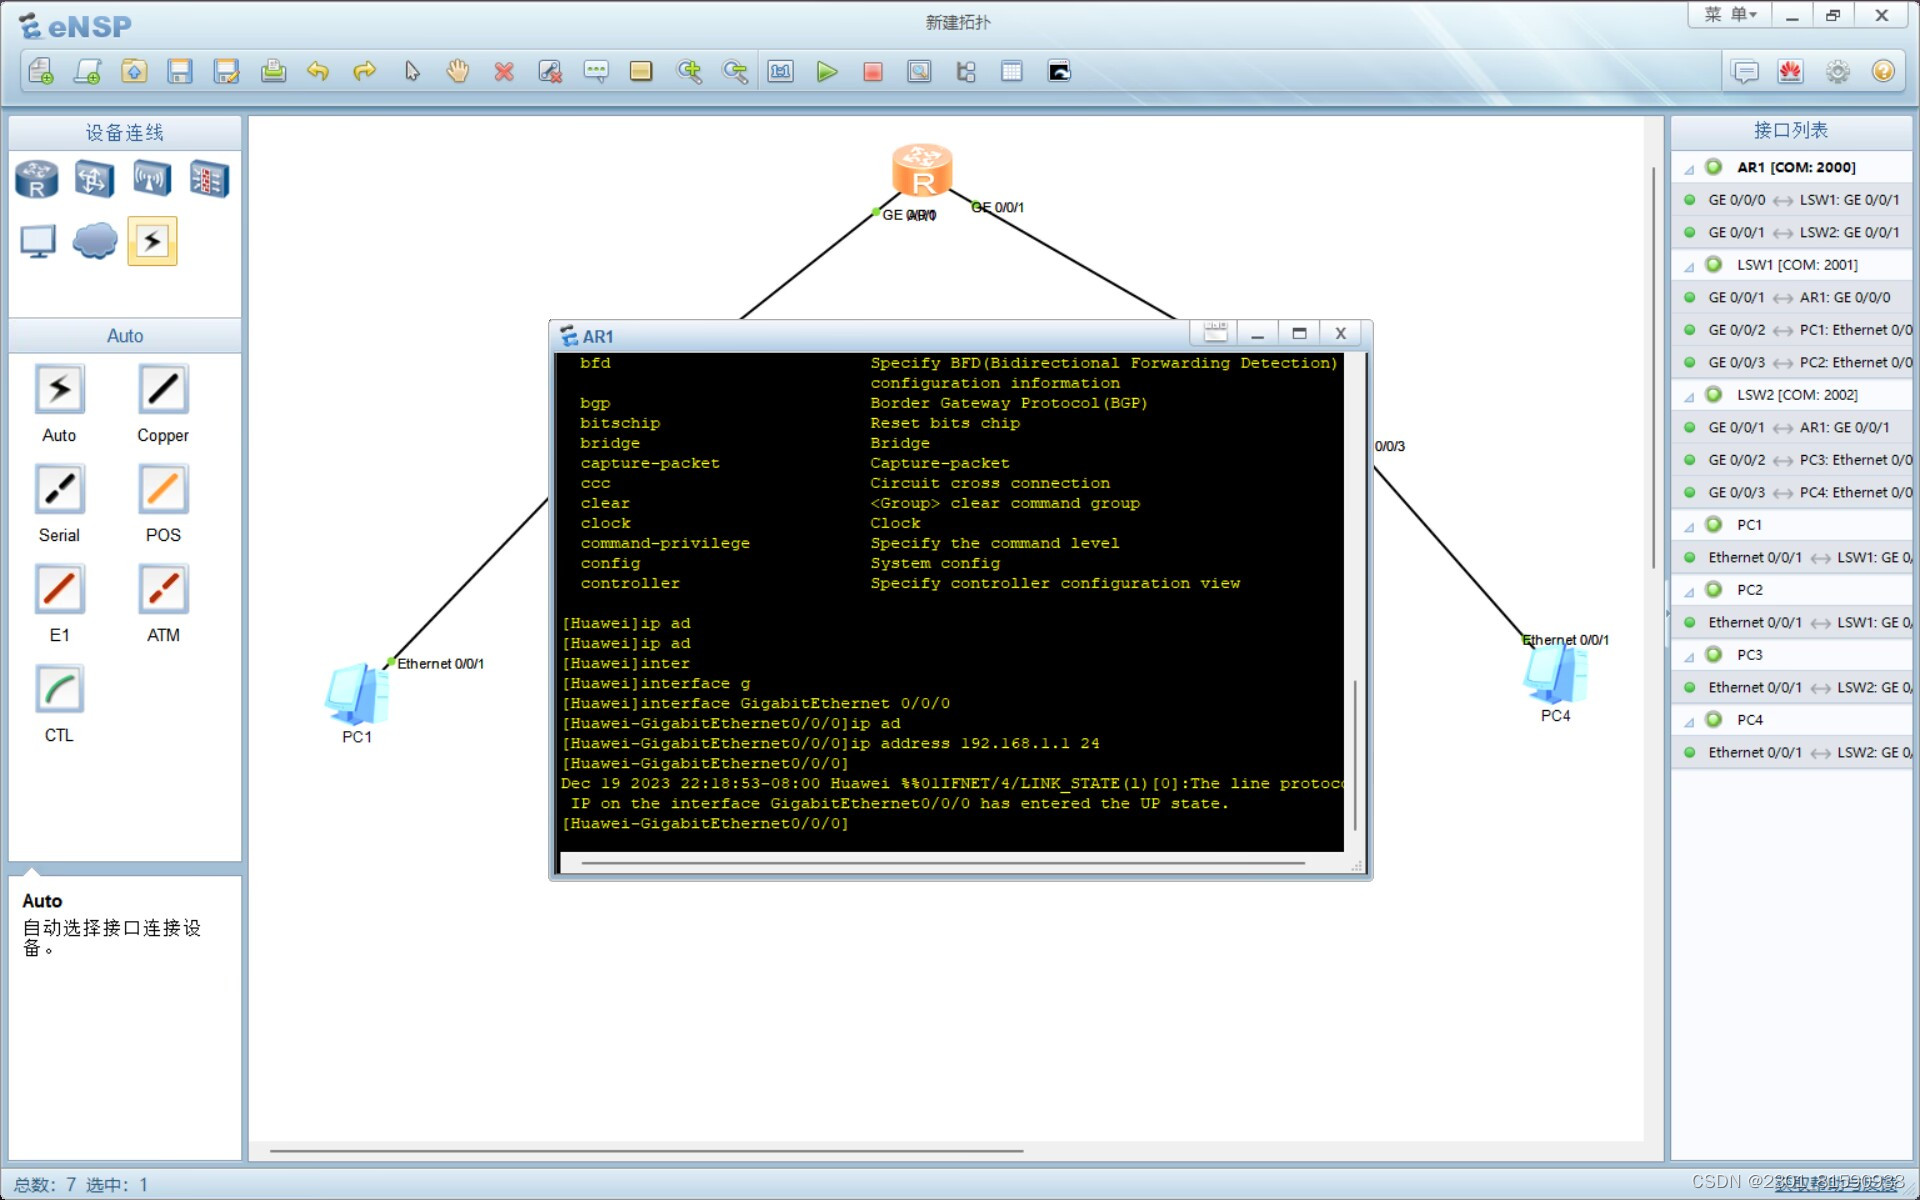Image resolution: width=1920 pixels, height=1200 pixels.
Task: Click the yellow rectangle palette icon
Action: (x=641, y=71)
